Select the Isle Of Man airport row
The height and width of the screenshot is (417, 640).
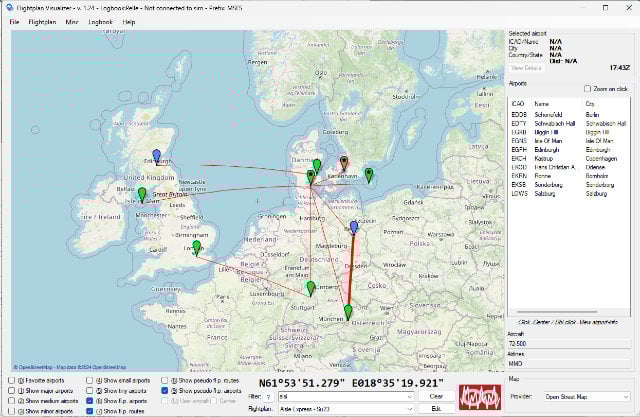[x=569, y=141]
